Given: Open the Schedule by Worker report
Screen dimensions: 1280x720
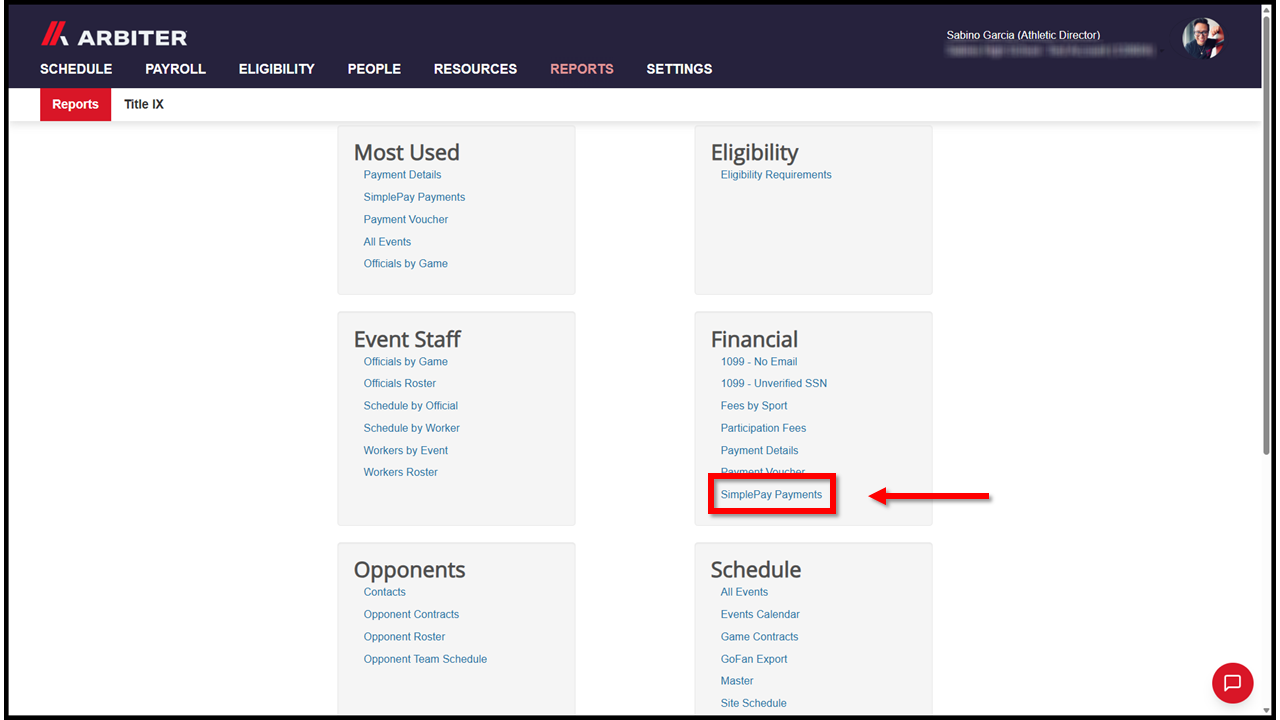Looking at the screenshot, I should click(x=412, y=428).
